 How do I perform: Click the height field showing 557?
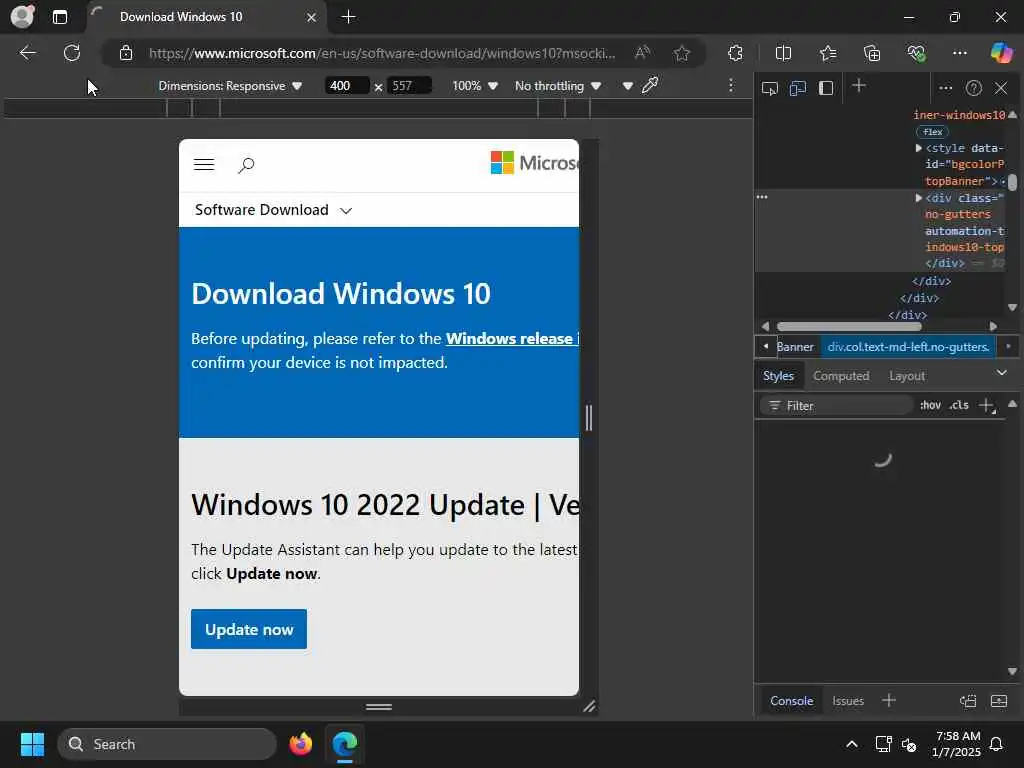coord(409,86)
